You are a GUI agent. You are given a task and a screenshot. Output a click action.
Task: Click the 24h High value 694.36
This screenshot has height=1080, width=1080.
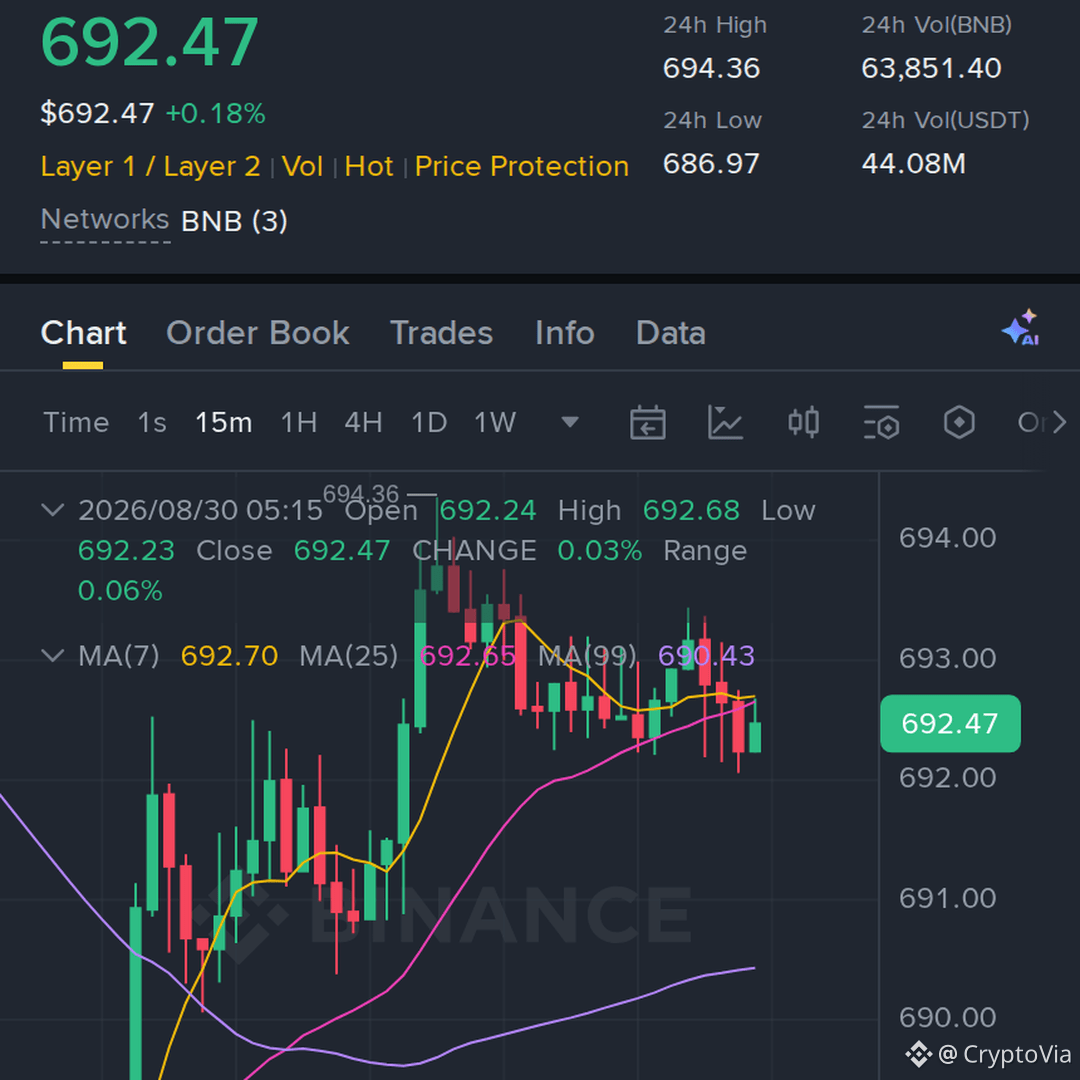pyautogui.click(x=712, y=68)
